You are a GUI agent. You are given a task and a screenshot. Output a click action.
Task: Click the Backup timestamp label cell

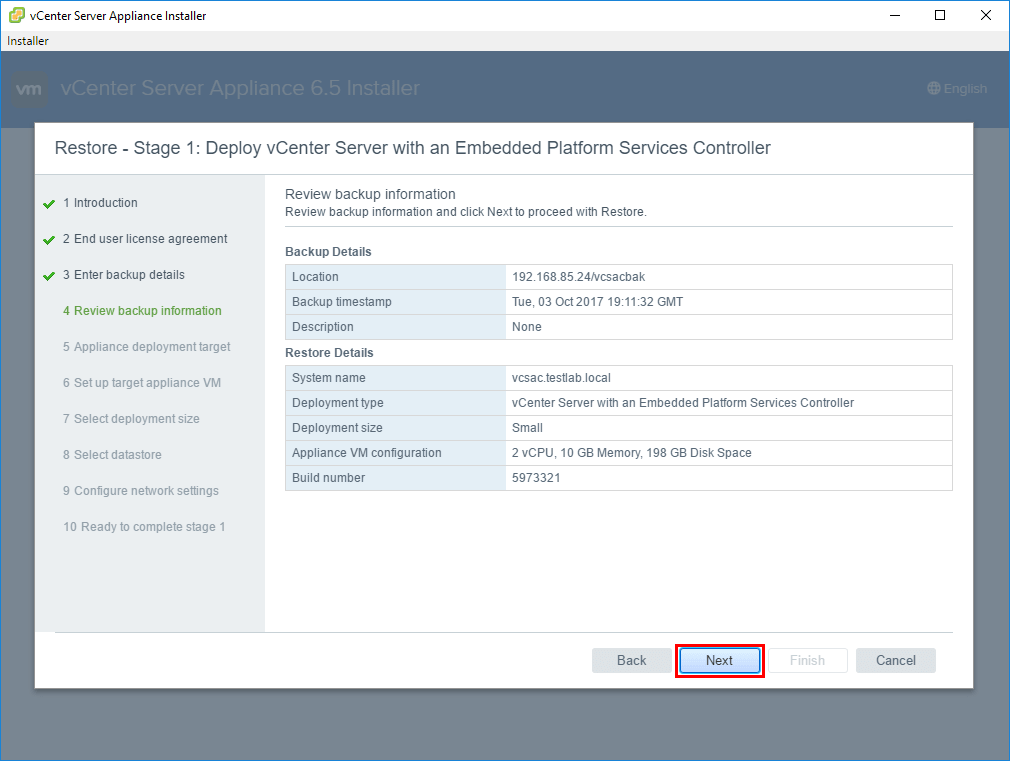click(395, 302)
